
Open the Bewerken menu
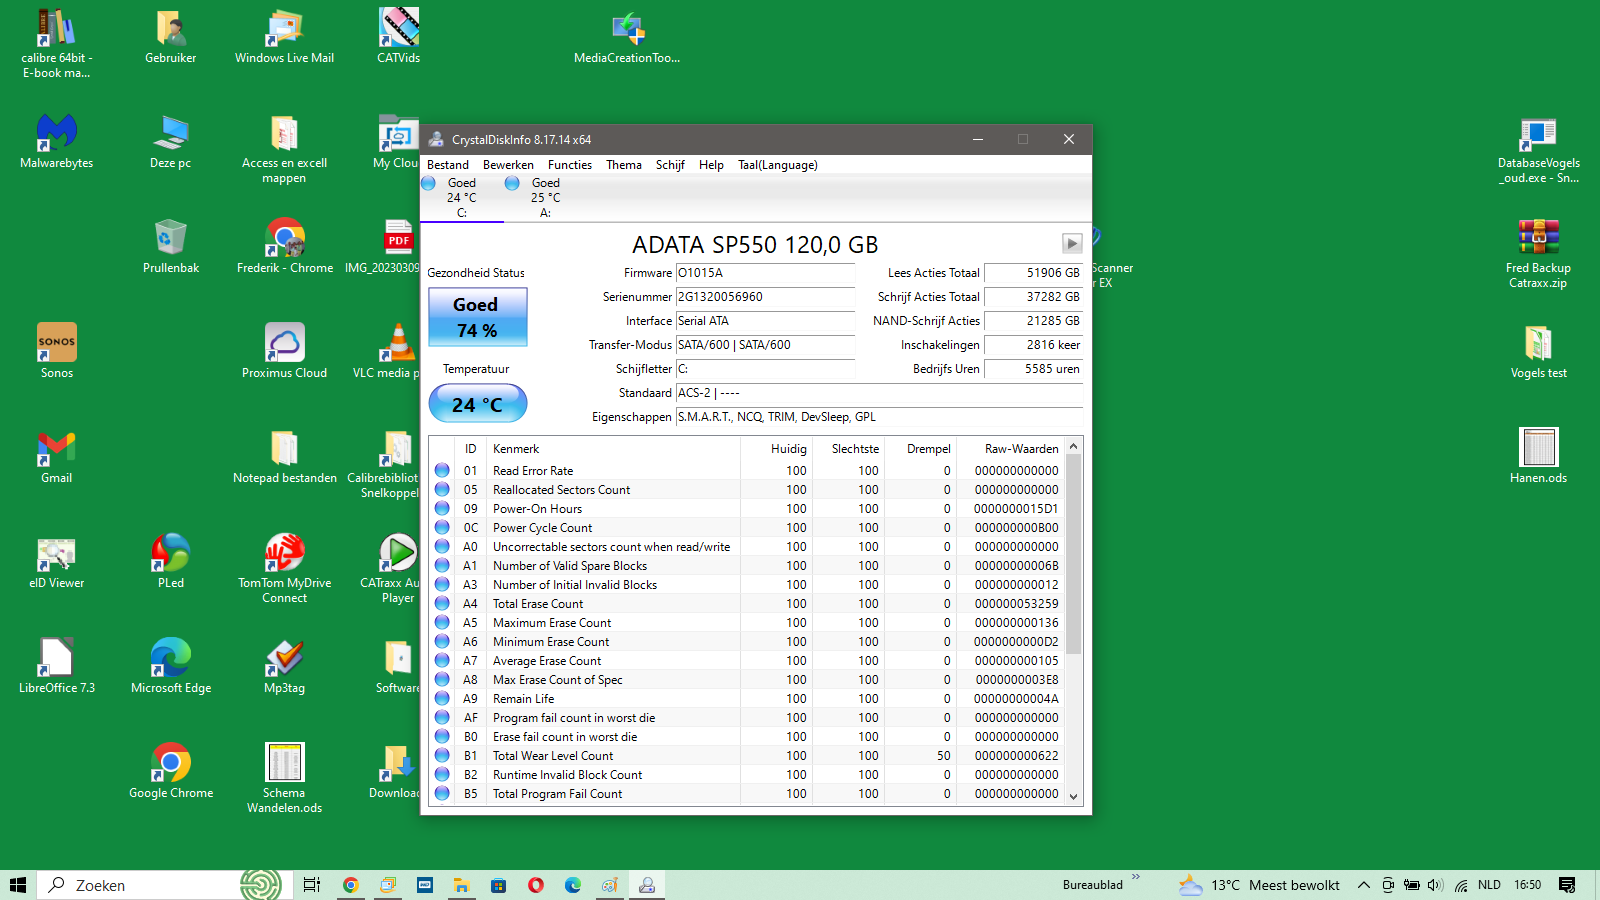(x=508, y=165)
